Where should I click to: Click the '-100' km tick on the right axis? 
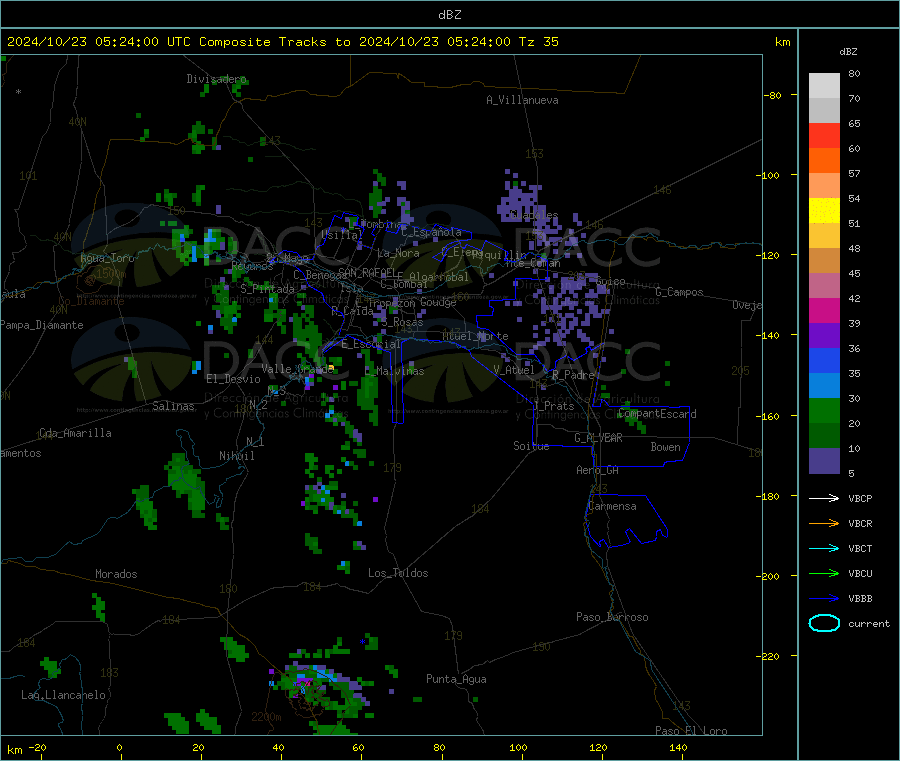tap(767, 175)
